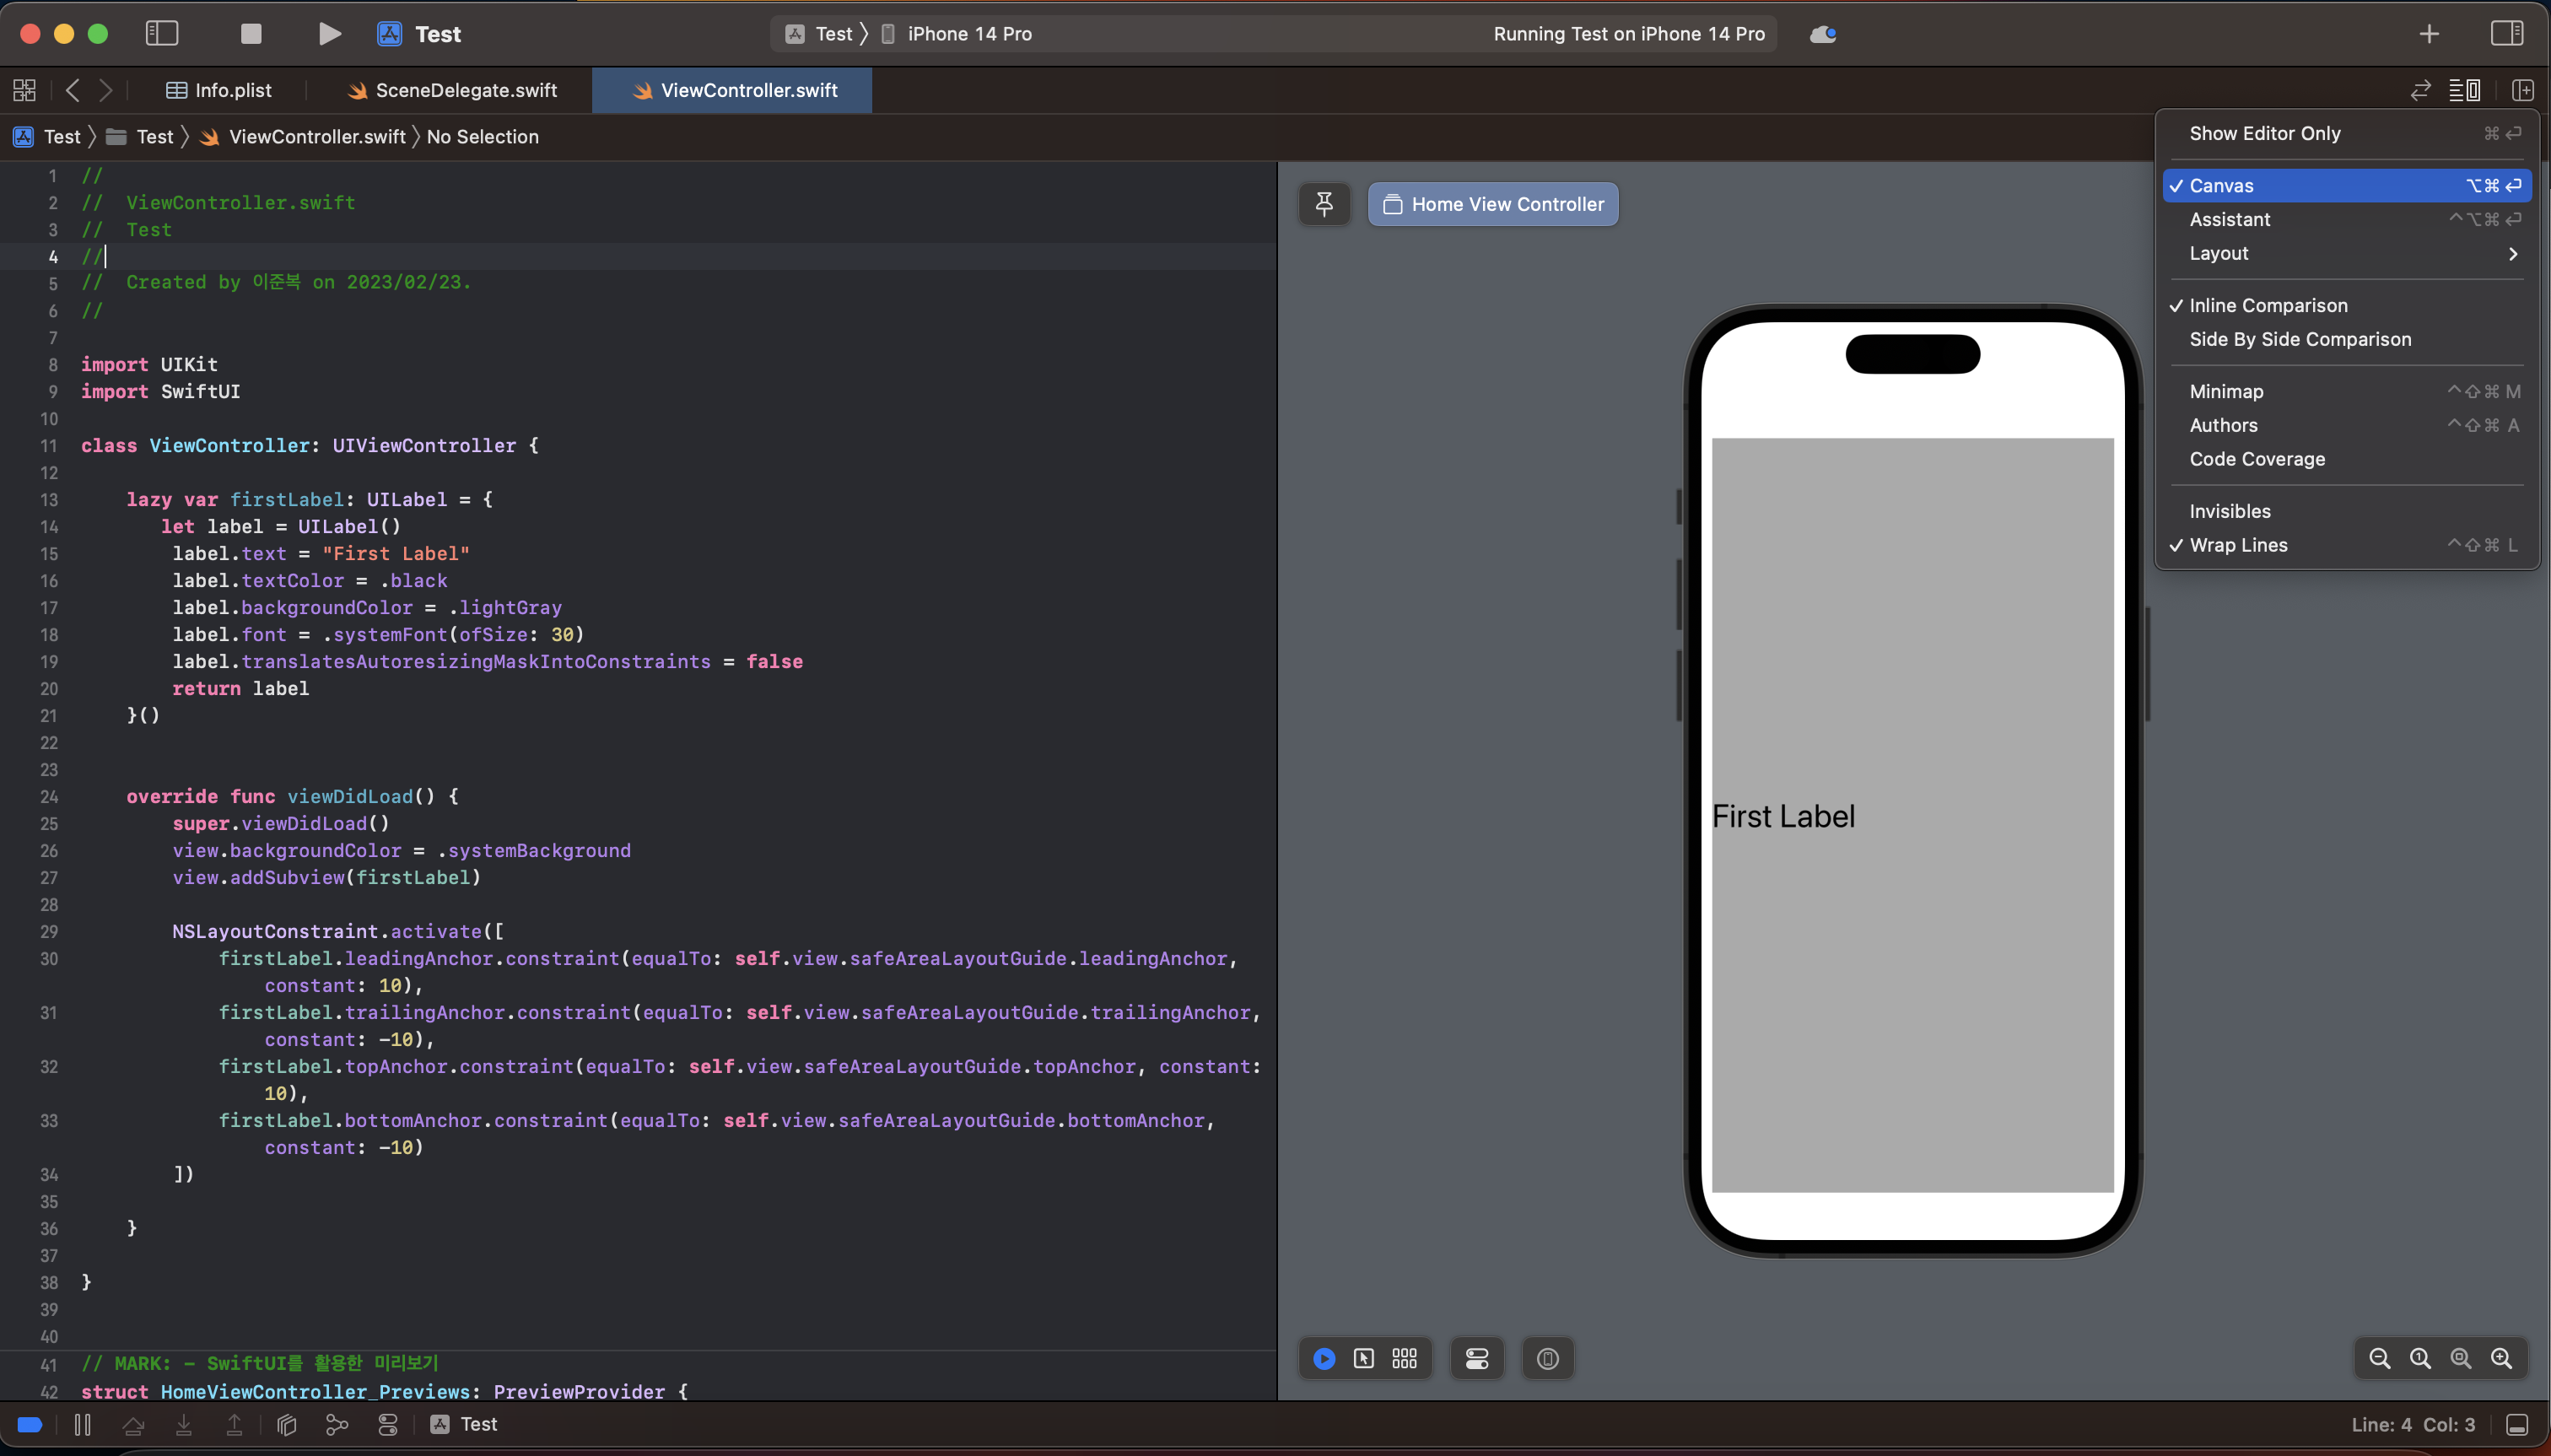Select Minimap menu item
Screen dimensions: 2551x1456
[2226, 391]
